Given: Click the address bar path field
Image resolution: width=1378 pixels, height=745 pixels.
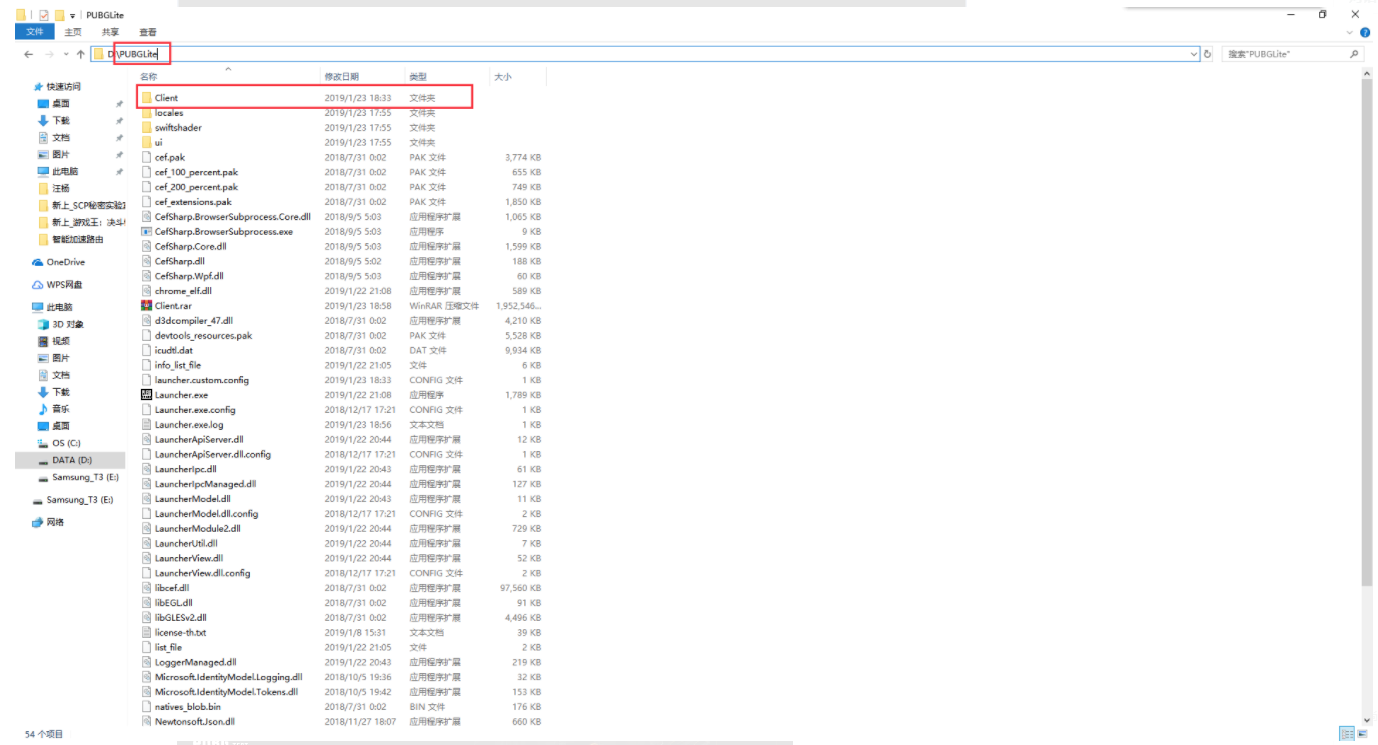Looking at the screenshot, I should [644, 54].
